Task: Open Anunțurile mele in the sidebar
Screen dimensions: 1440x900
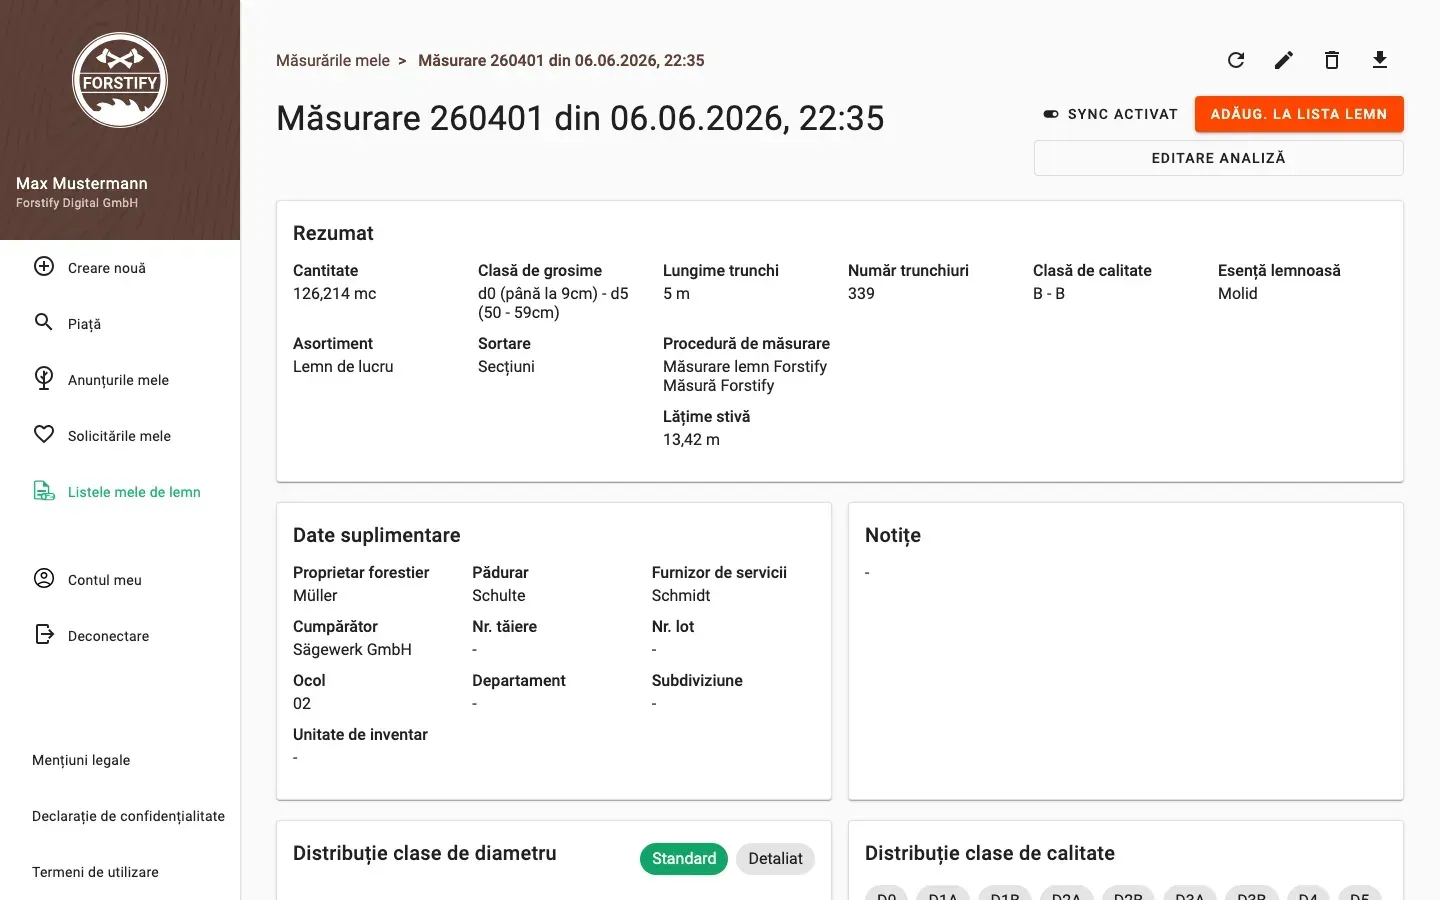Action: pyautogui.click(x=118, y=380)
